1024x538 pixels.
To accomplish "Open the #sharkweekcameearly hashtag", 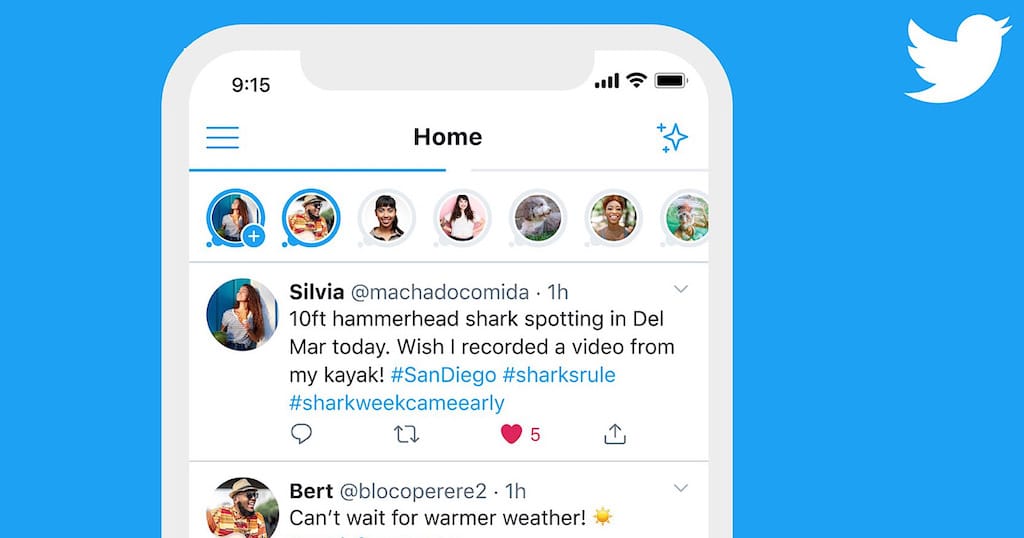I will [x=397, y=403].
